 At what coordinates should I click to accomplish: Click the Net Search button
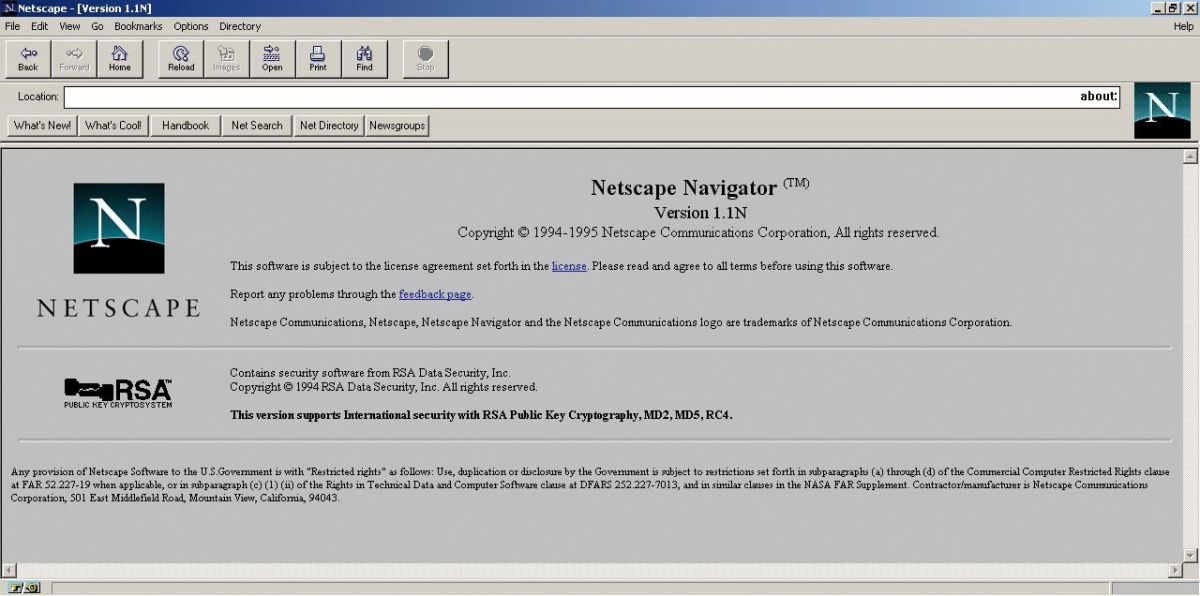[257, 126]
